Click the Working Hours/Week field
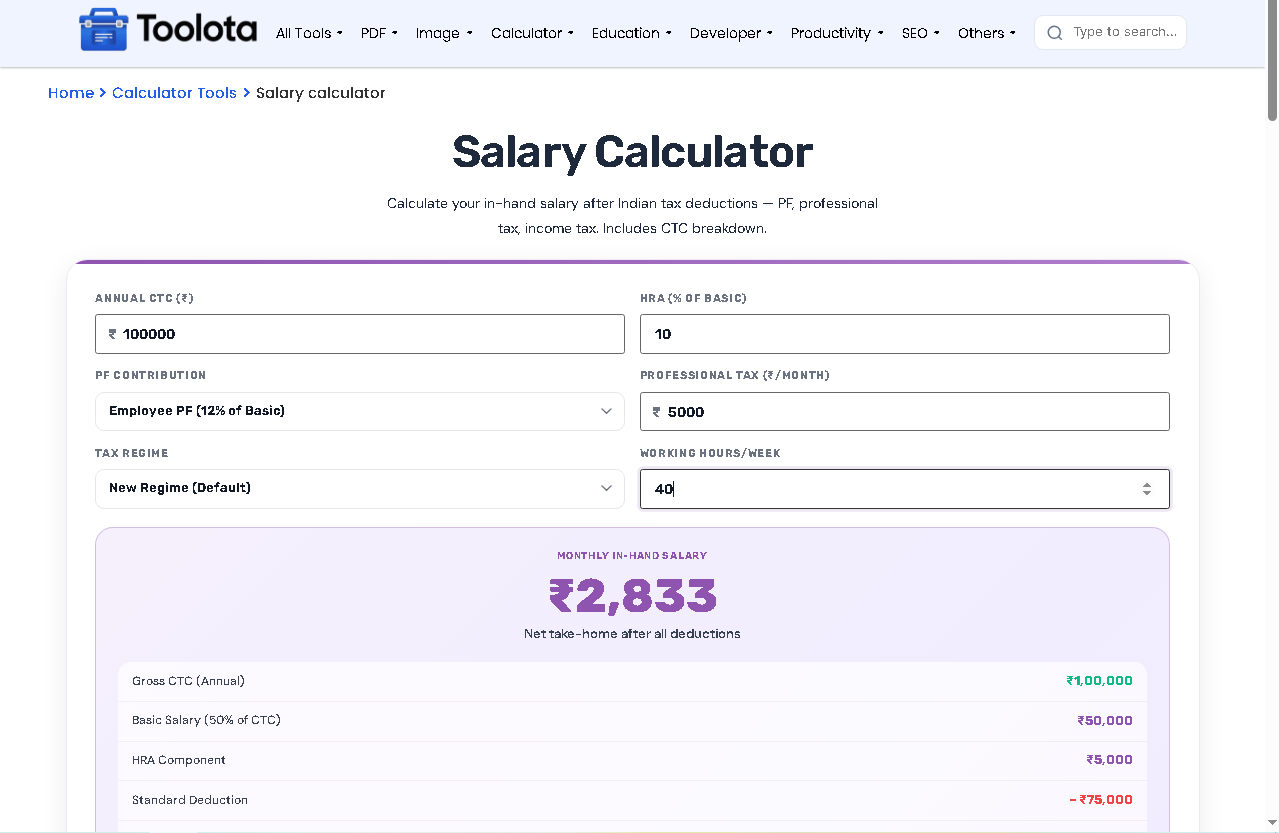This screenshot has width=1279, height=833. (905, 489)
